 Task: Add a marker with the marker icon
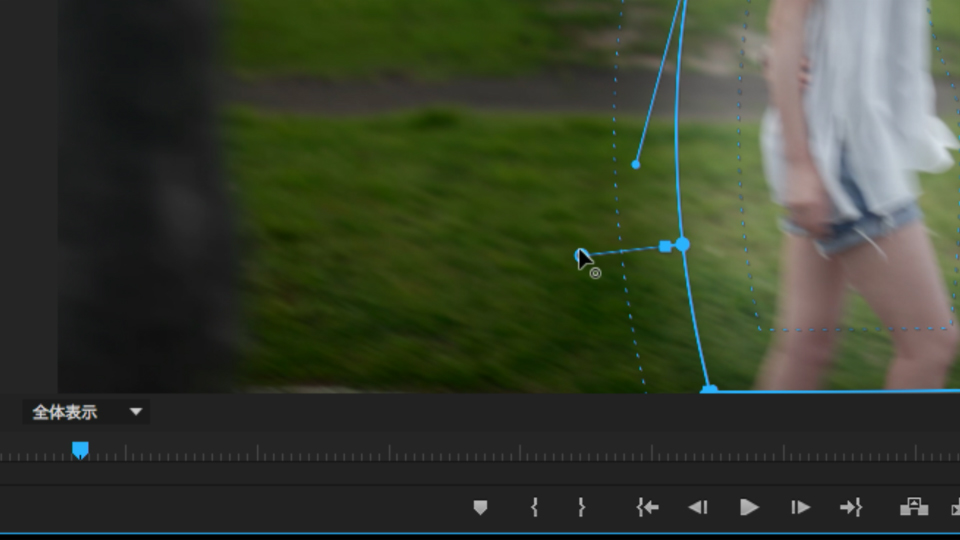pos(481,508)
